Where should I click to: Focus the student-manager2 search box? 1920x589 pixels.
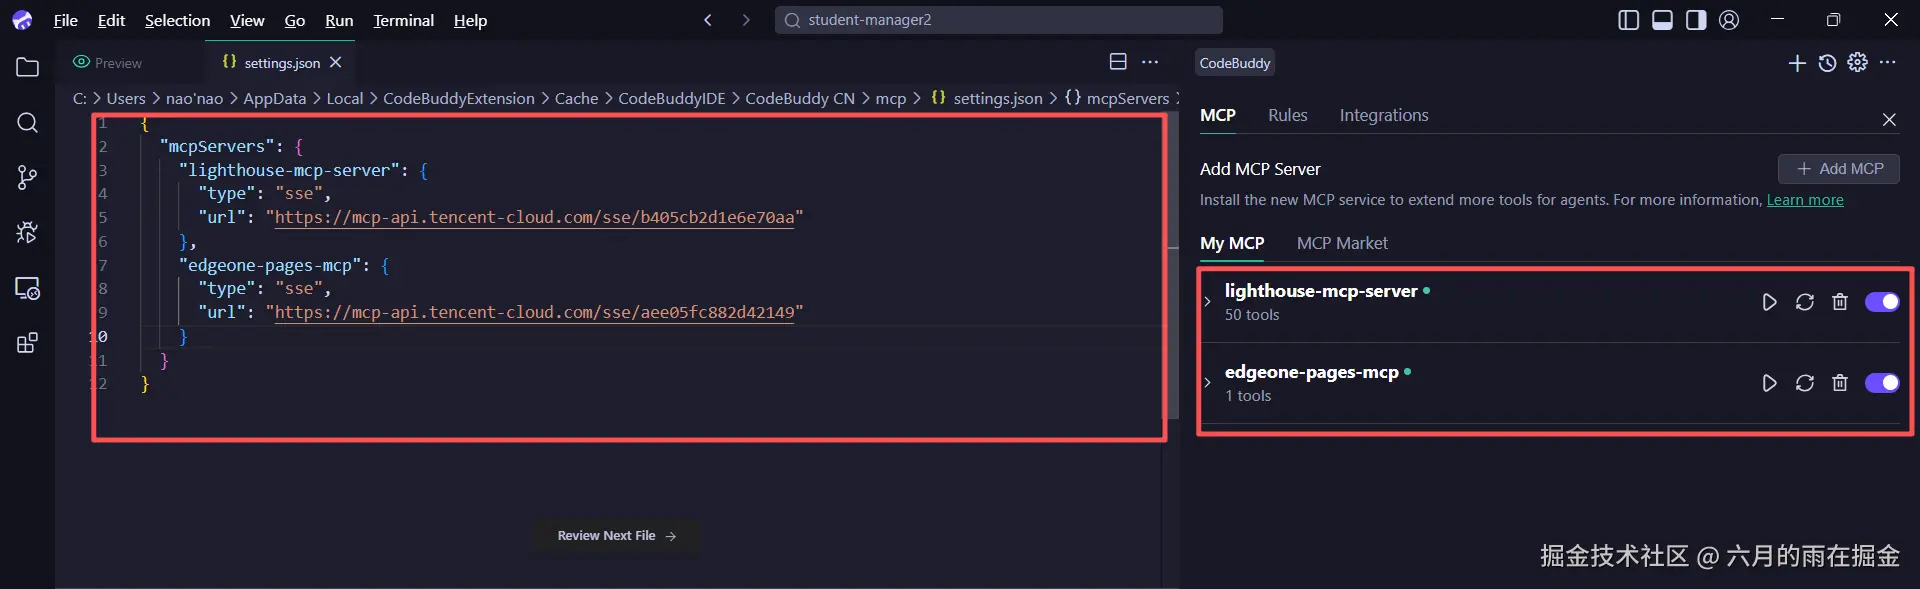tap(998, 20)
